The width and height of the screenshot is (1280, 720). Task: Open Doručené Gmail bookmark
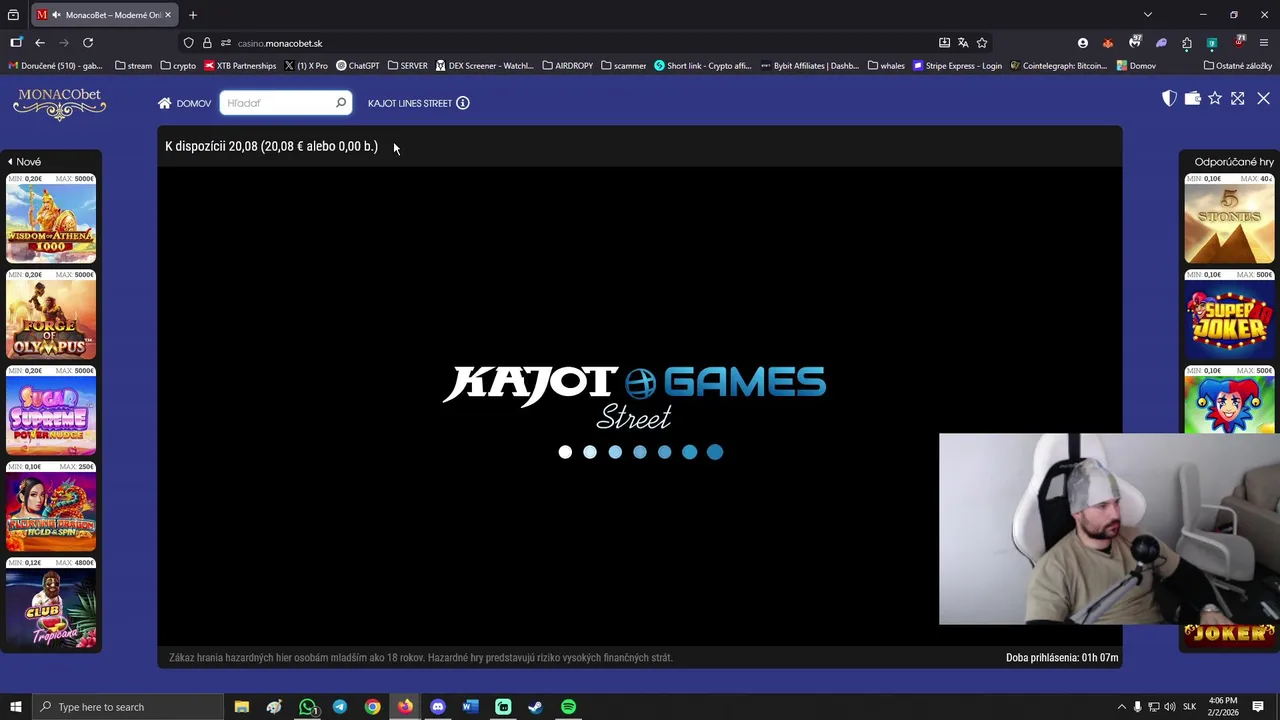point(55,66)
